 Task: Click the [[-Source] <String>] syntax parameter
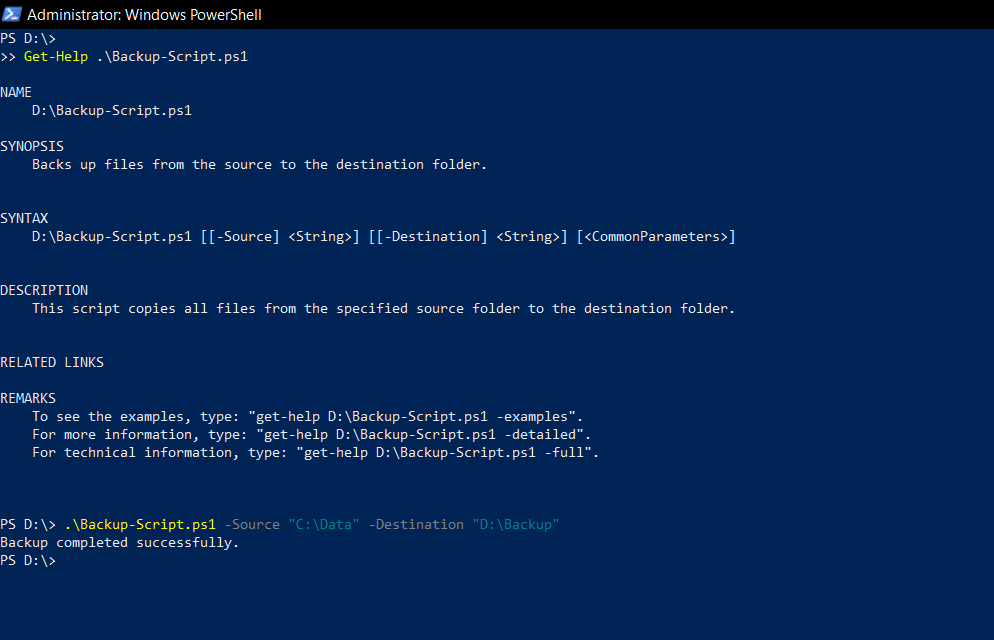[280, 236]
